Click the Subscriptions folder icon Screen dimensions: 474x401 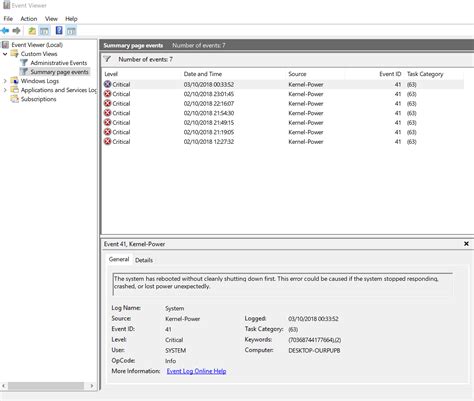coord(15,99)
